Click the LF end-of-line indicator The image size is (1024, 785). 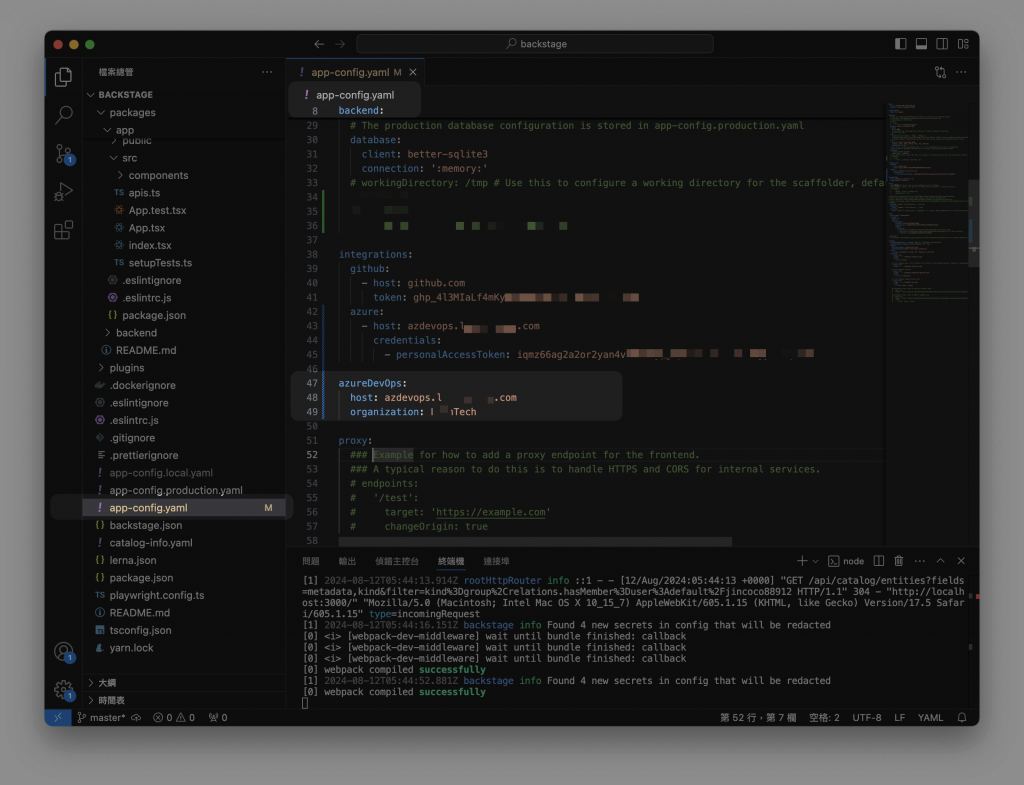tap(899, 717)
